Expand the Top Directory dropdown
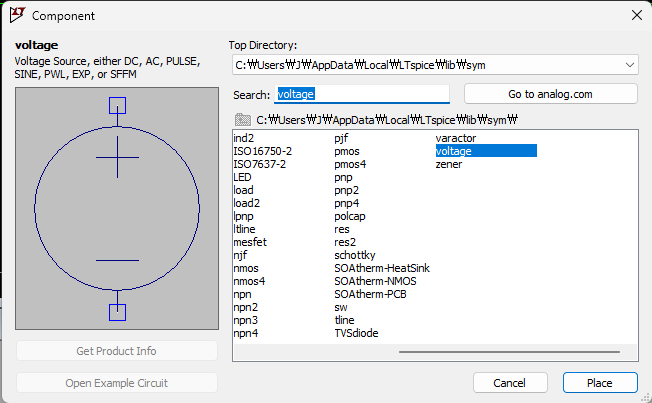Image resolution: width=652 pixels, height=403 pixels. [630, 65]
